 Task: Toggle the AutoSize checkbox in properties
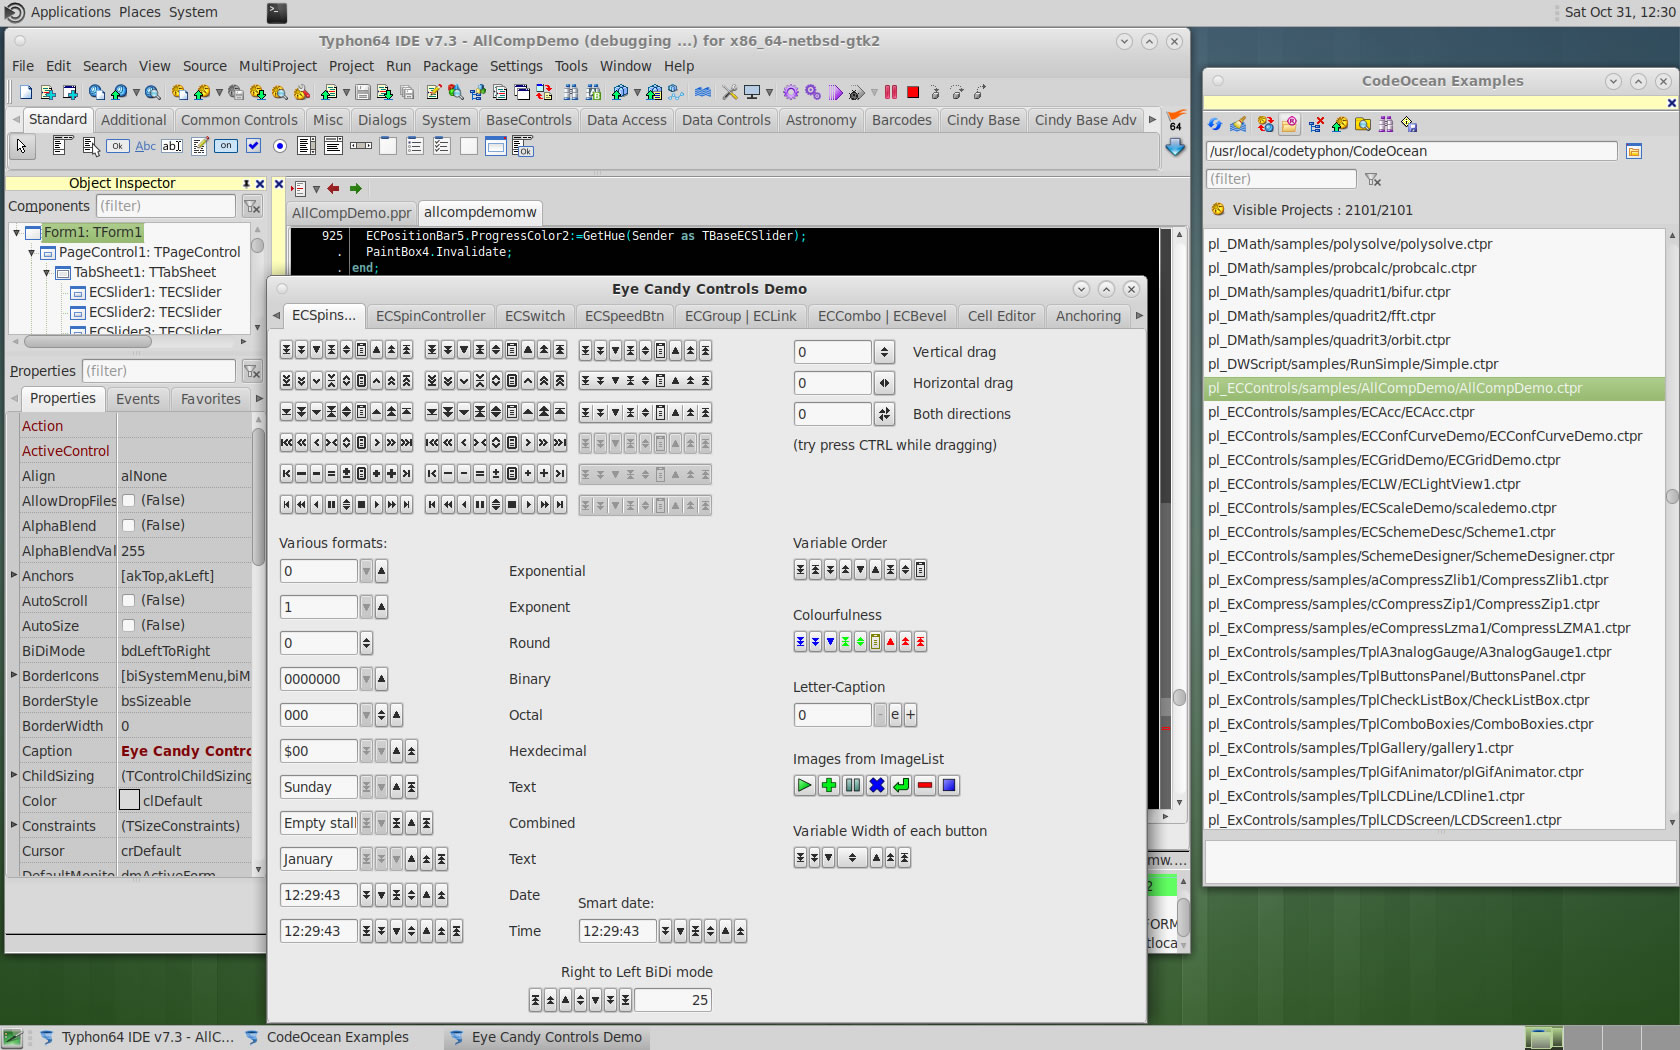(x=129, y=625)
